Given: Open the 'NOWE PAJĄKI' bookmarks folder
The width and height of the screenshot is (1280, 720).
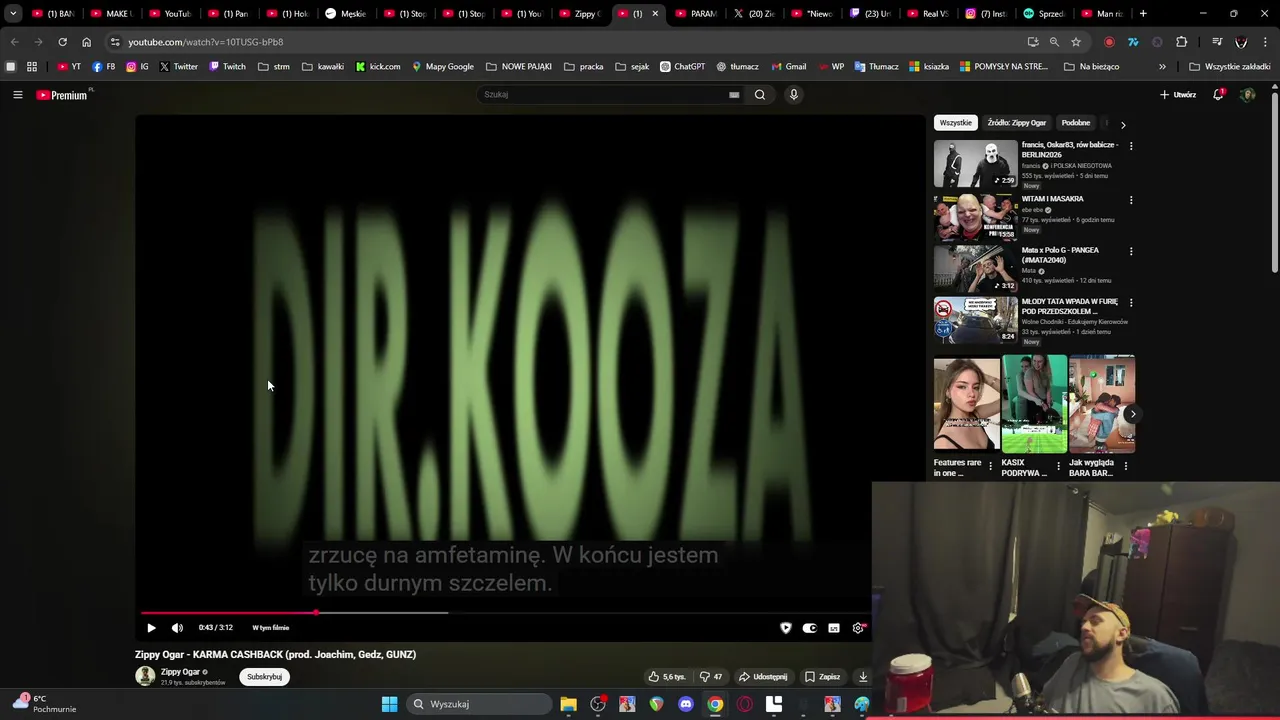Looking at the screenshot, I should (518, 67).
